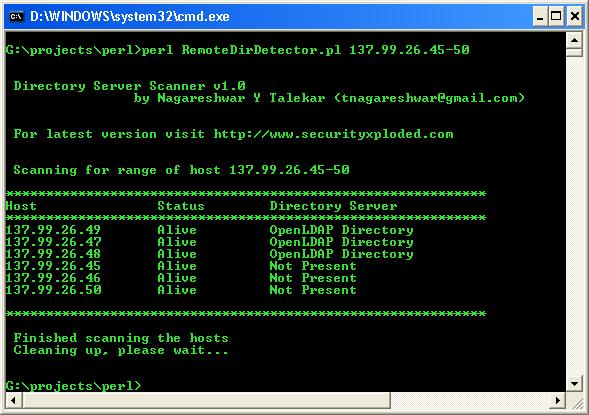Close the cmd.exe window

575,17
